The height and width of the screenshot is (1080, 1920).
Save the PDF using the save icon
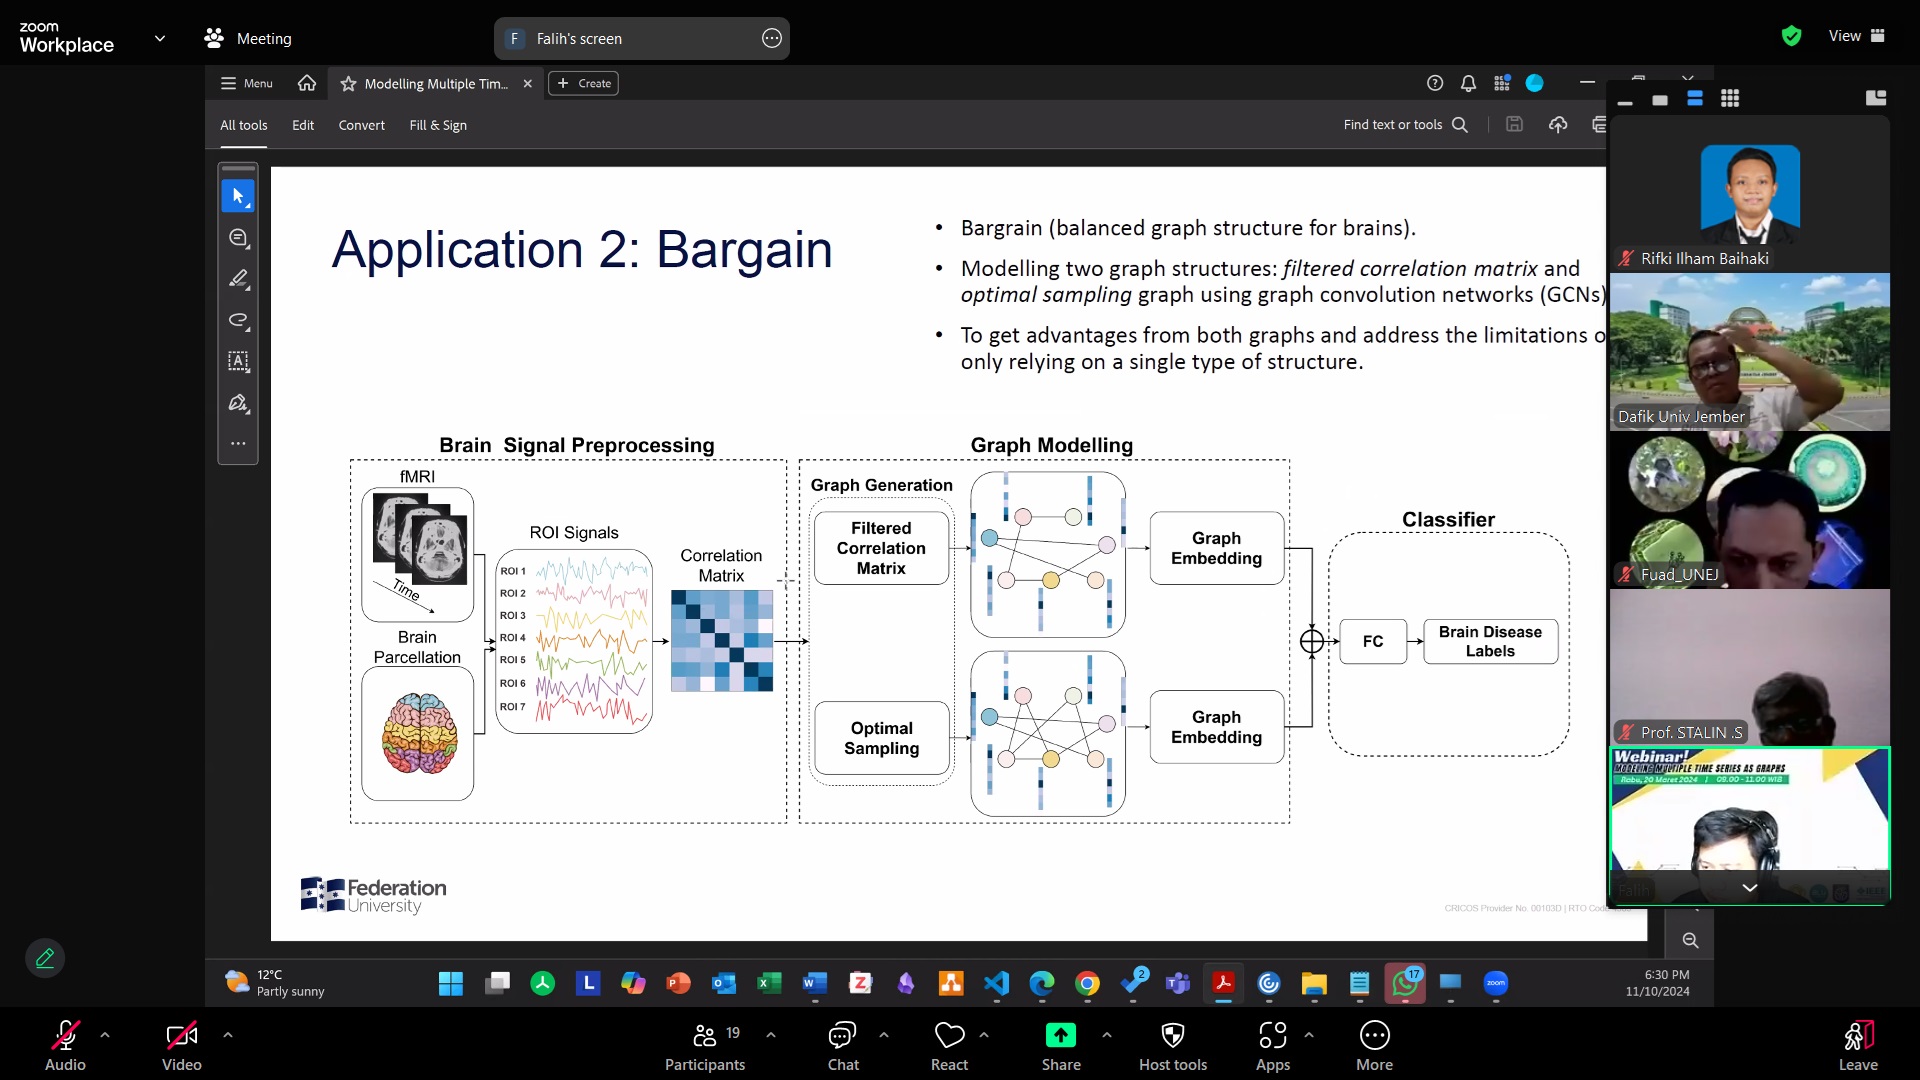coord(1514,124)
